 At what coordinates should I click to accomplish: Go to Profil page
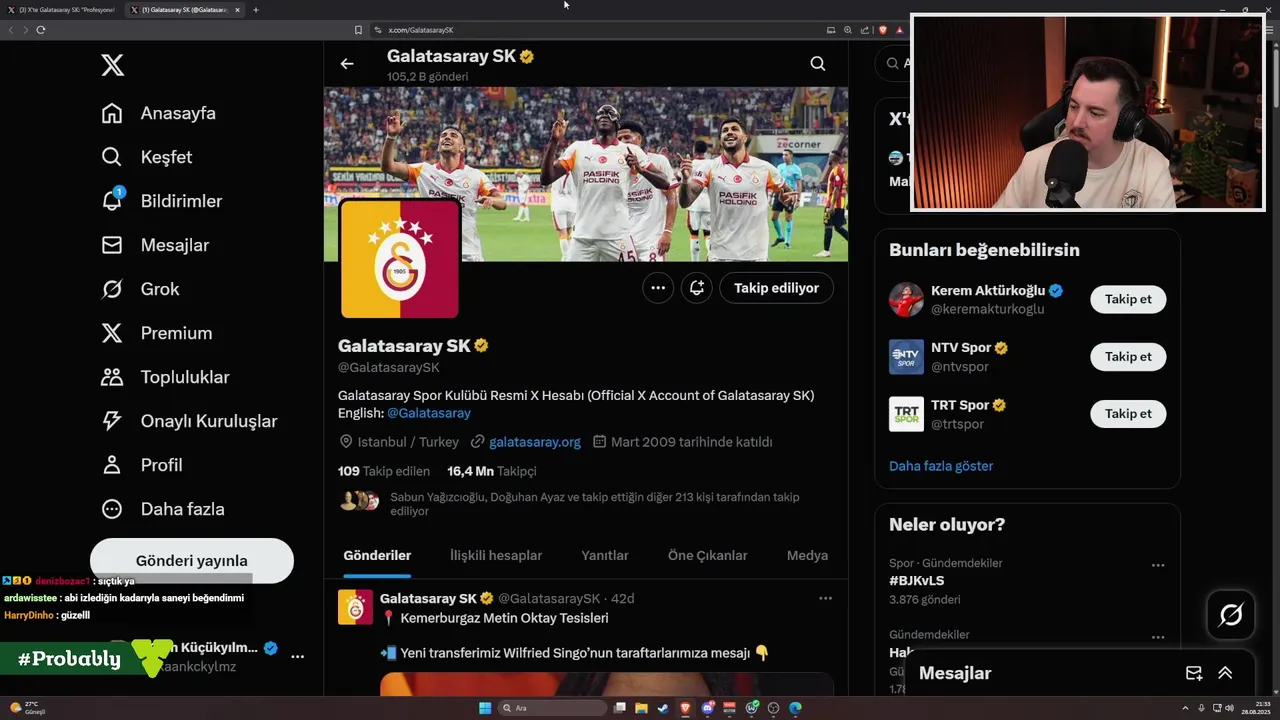point(142,465)
